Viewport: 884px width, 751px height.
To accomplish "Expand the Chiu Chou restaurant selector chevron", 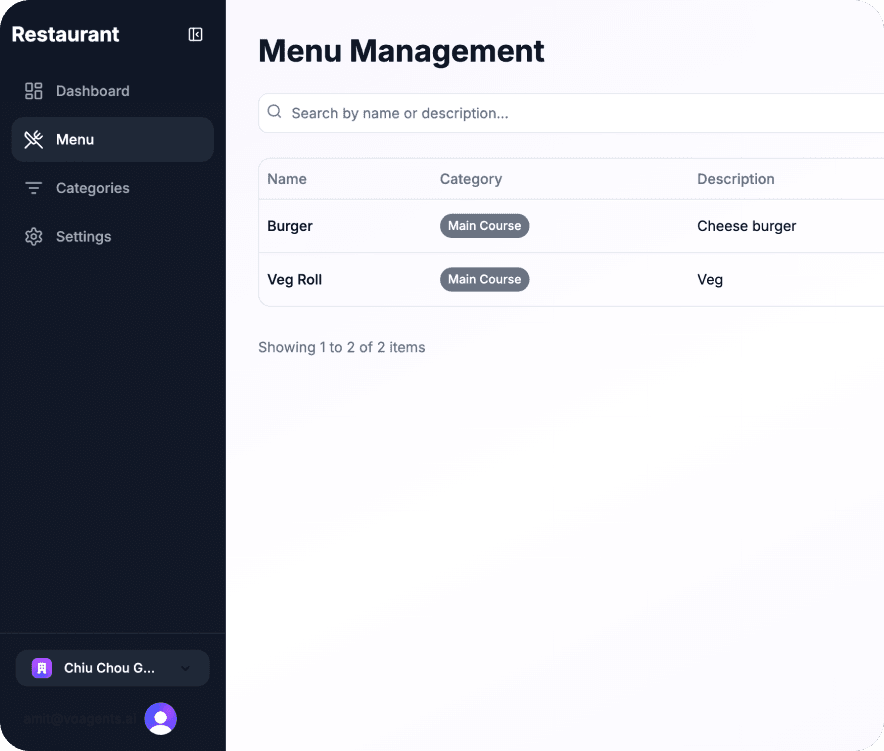I will click(x=185, y=668).
